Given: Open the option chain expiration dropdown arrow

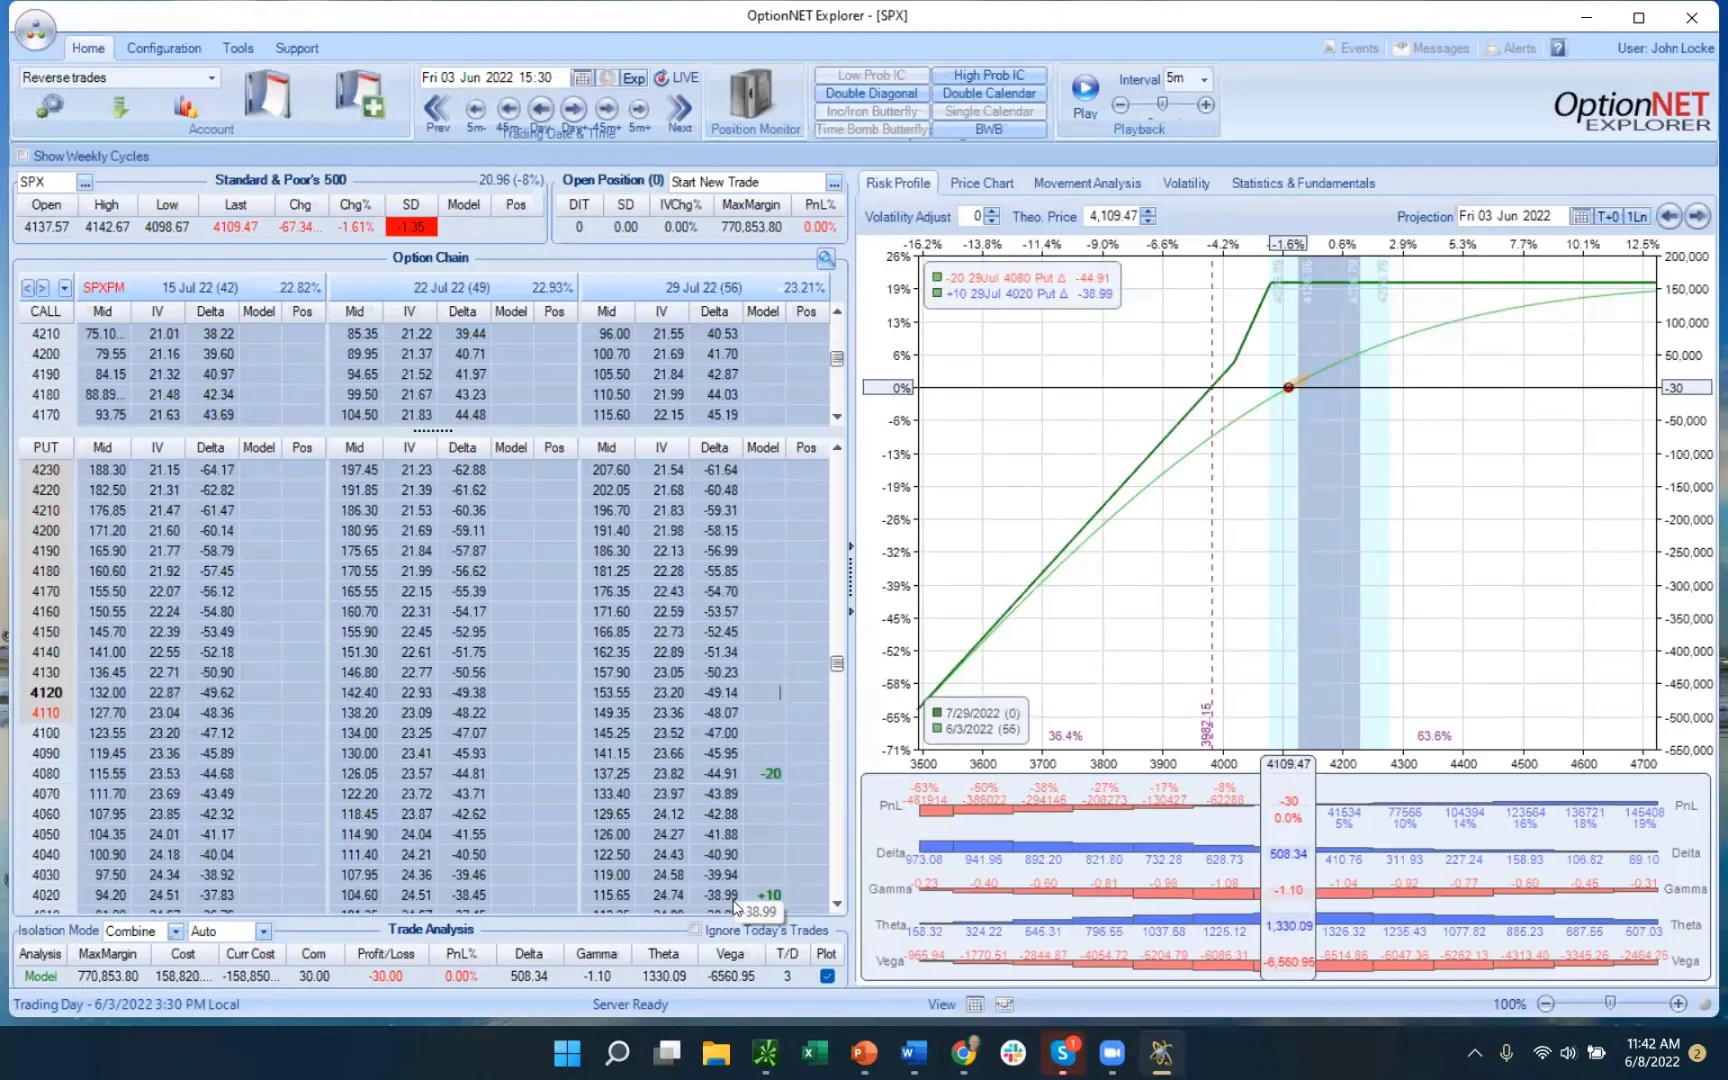Looking at the screenshot, I should (64, 288).
